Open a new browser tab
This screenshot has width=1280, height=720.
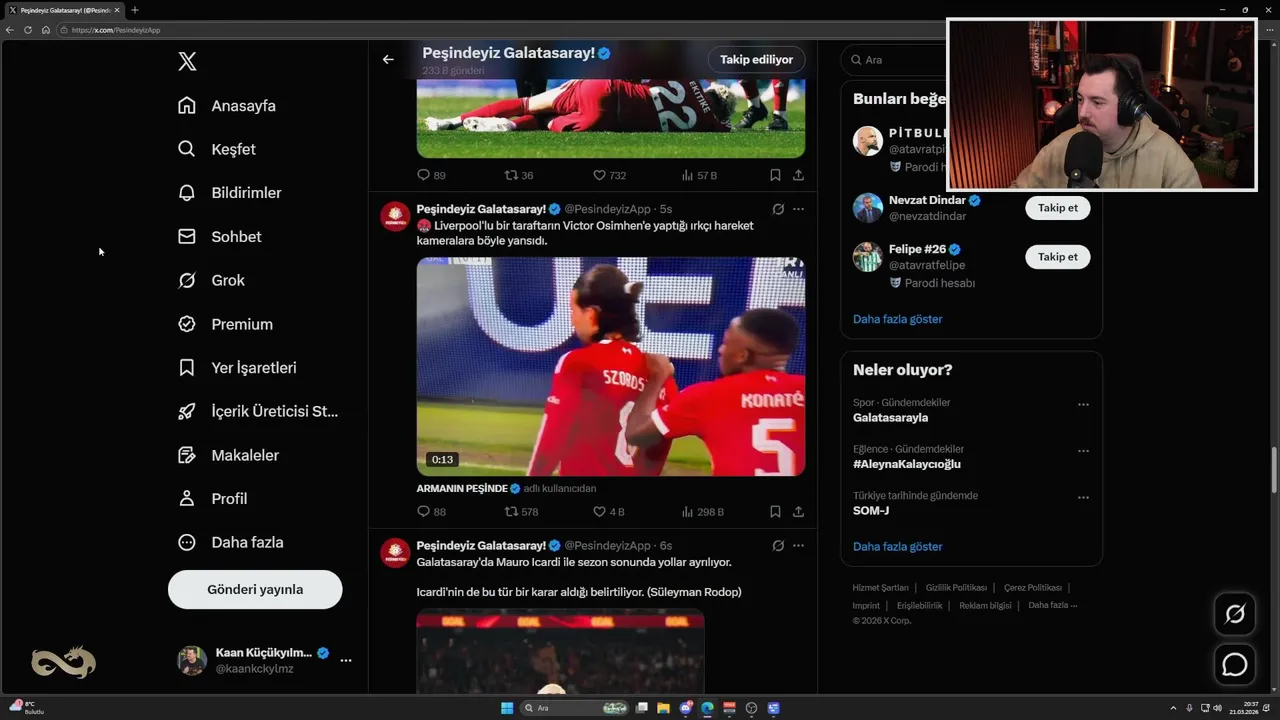[x=135, y=10]
